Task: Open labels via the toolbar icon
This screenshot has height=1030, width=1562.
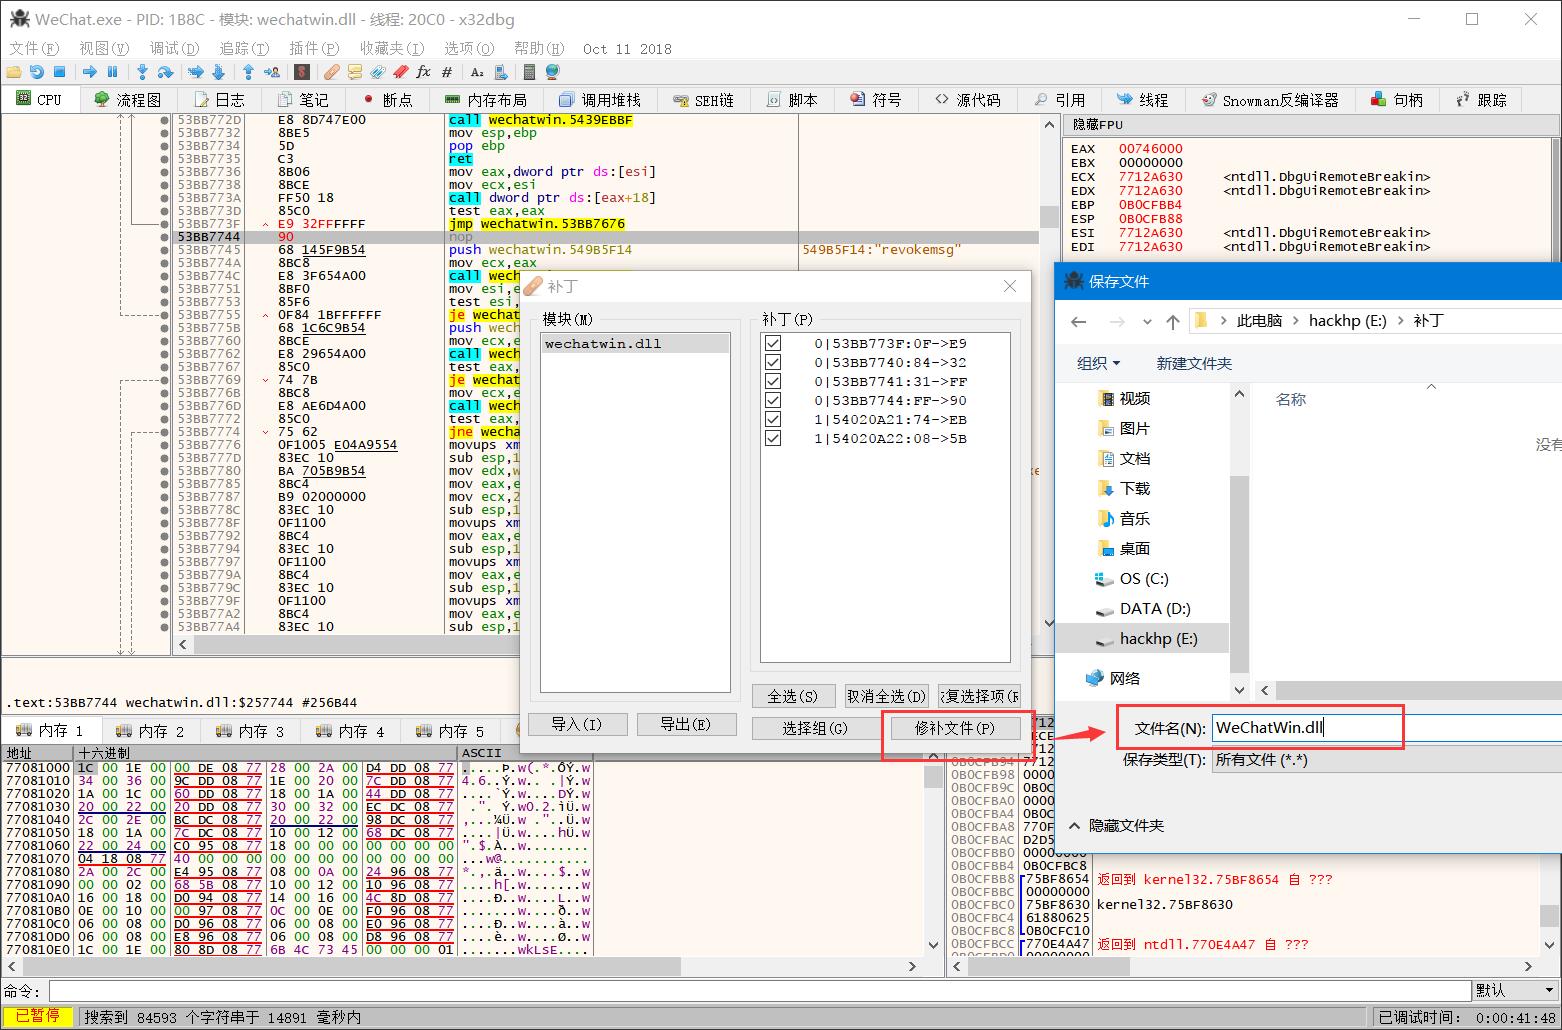Action: pos(377,72)
